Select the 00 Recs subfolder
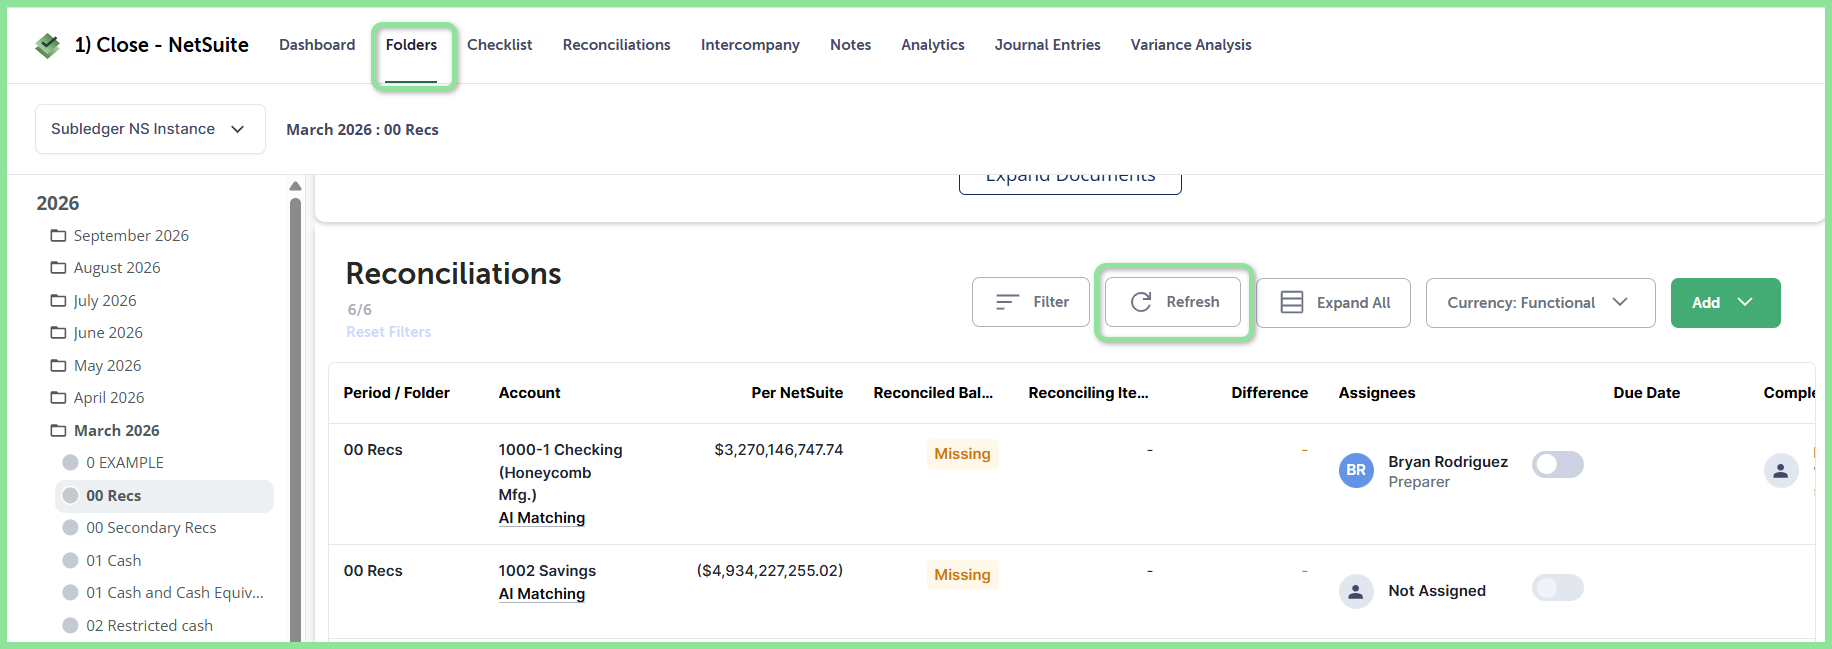Image resolution: width=1832 pixels, height=649 pixels. 164,496
